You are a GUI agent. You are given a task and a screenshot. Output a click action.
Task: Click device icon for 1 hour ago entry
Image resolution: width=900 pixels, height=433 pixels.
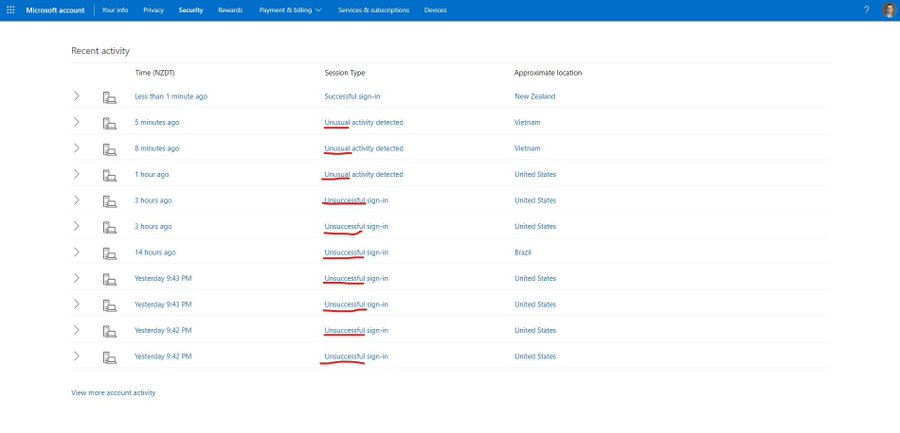point(109,175)
